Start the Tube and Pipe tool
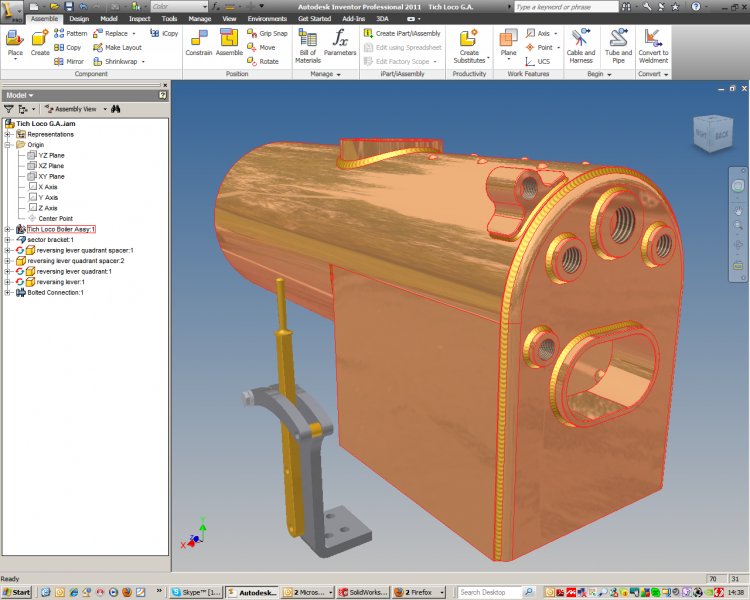 pos(619,43)
